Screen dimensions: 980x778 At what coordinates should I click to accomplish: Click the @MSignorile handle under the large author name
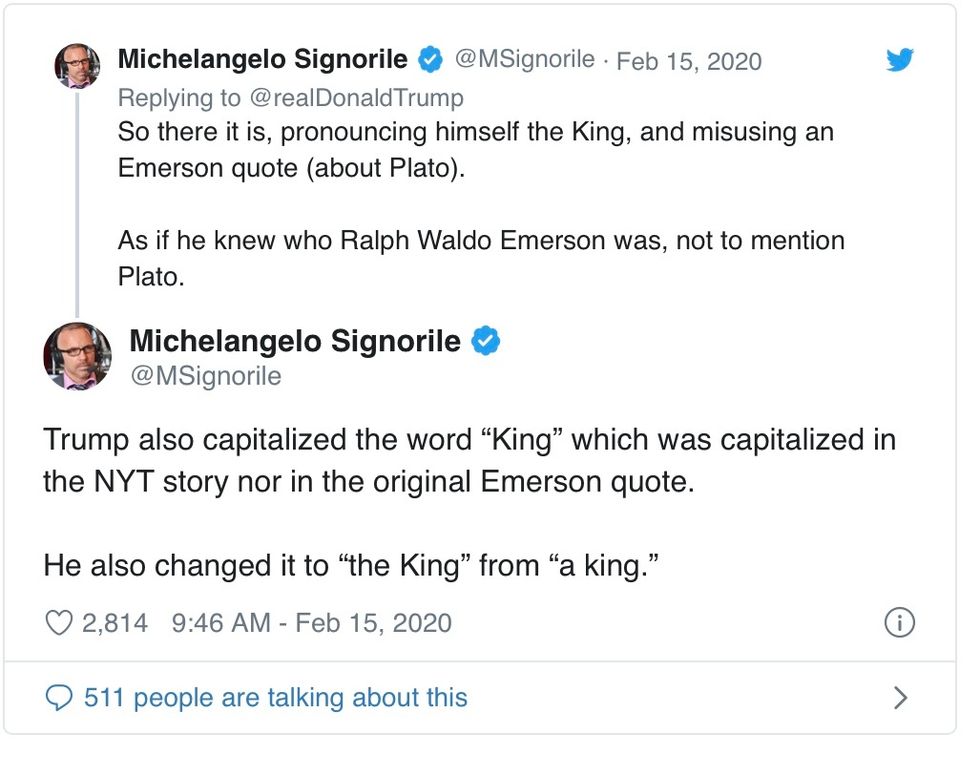point(206,376)
